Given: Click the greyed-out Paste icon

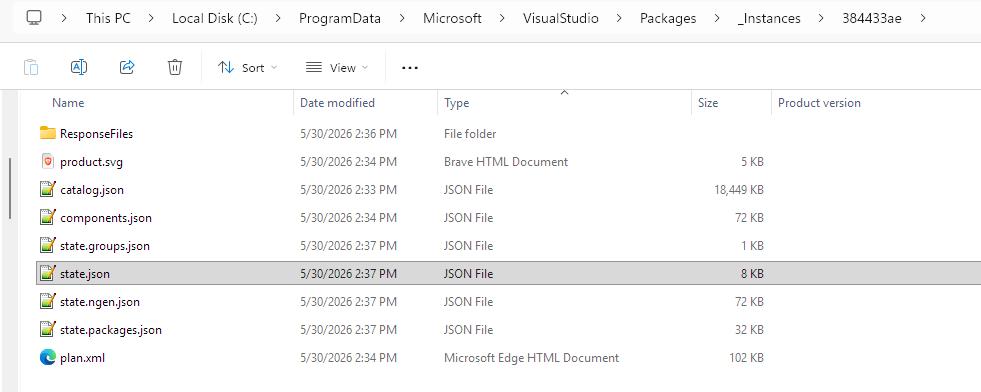Looking at the screenshot, I should tap(31, 67).
